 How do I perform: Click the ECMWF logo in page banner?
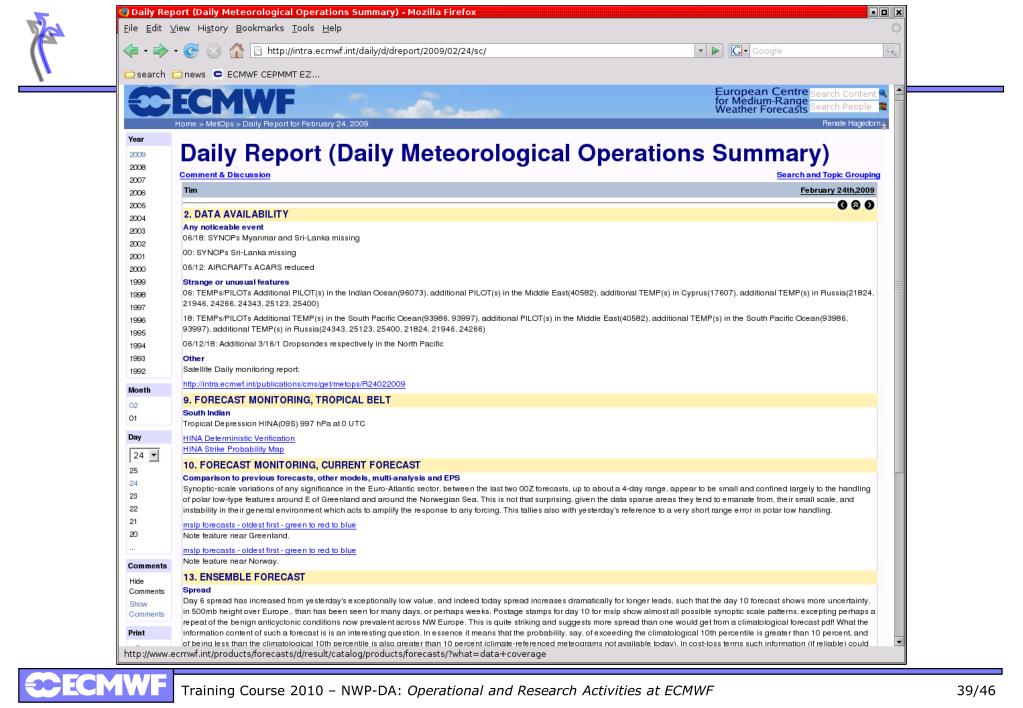tap(212, 101)
